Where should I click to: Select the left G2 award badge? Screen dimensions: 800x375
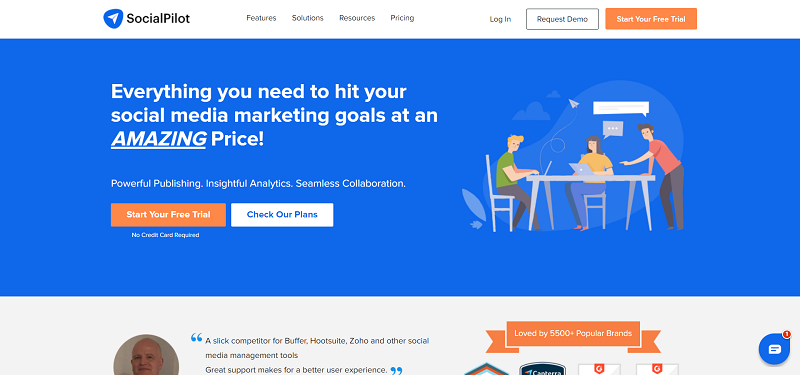pyautogui.click(x=599, y=369)
